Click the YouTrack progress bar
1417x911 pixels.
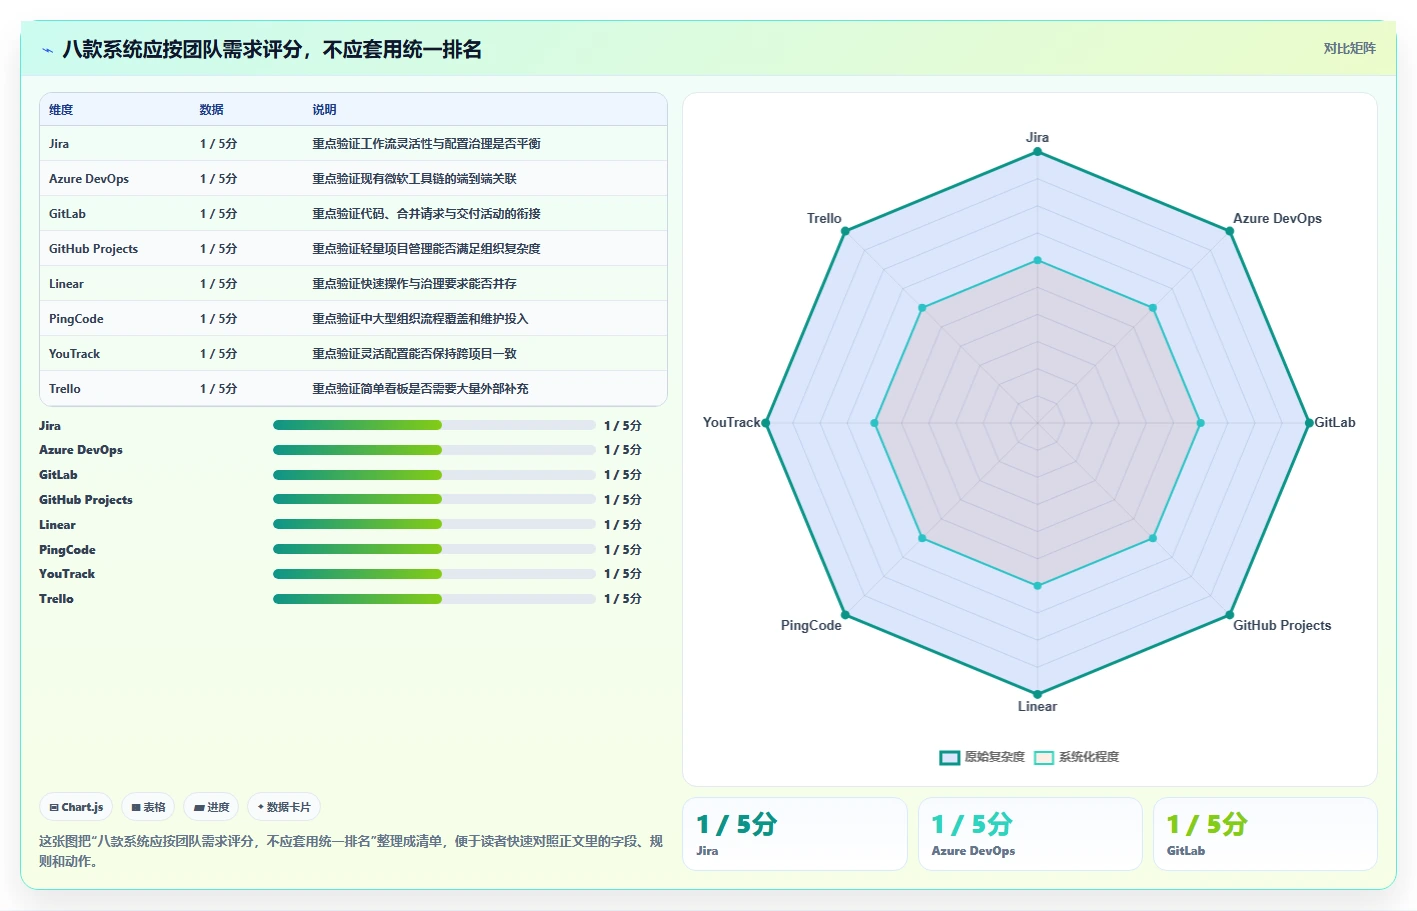(x=434, y=574)
